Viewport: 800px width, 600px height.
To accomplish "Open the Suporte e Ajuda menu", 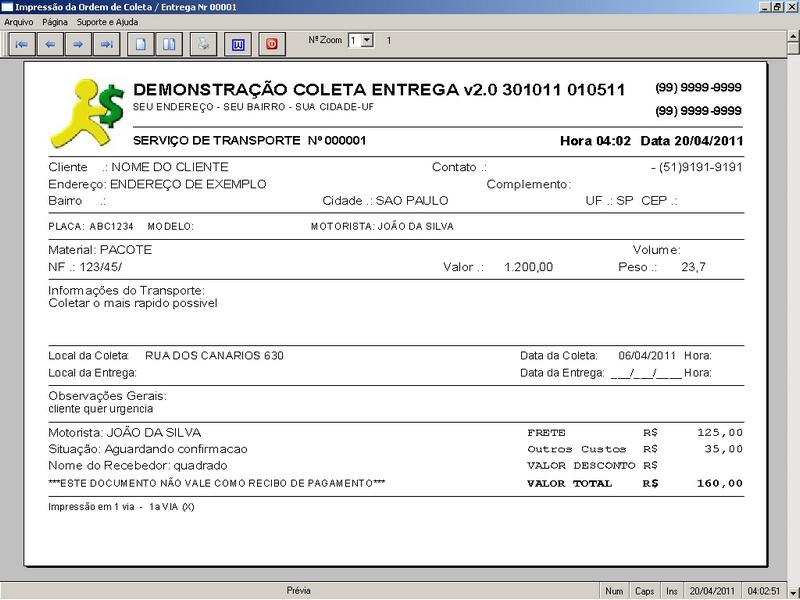I will (110, 21).
